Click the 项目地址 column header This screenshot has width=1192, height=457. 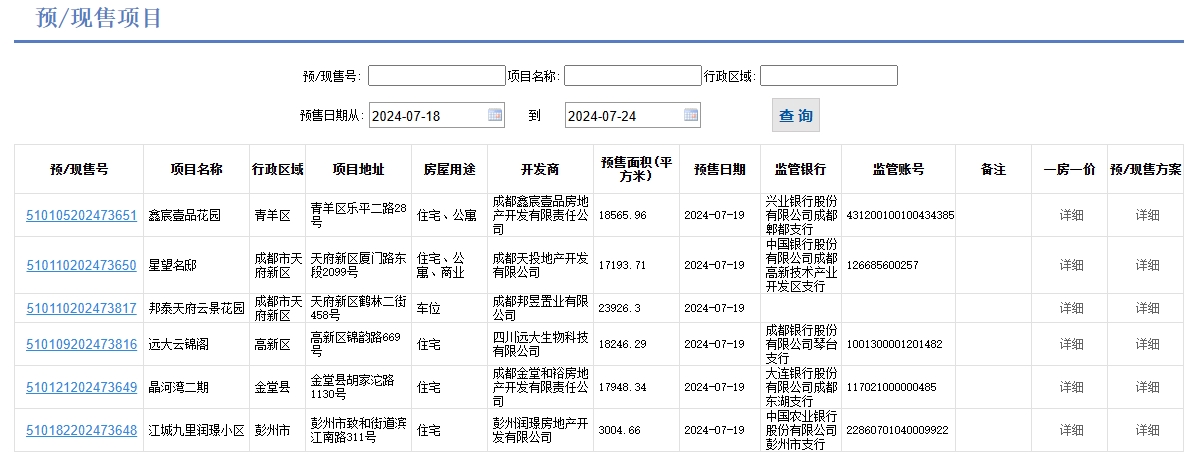point(359,170)
